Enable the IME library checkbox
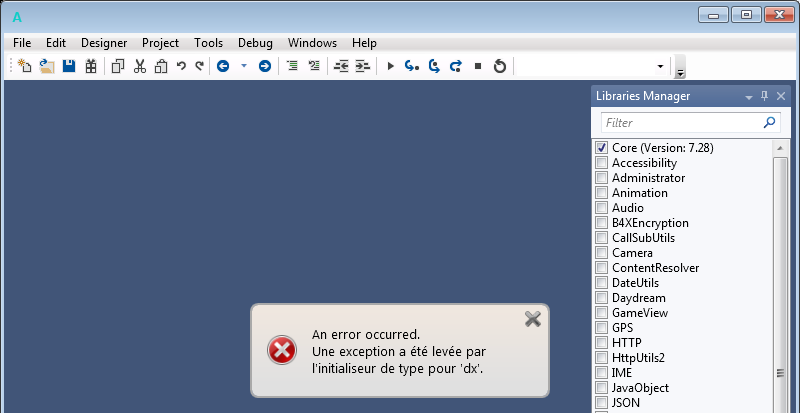The image size is (800, 413). click(602, 373)
